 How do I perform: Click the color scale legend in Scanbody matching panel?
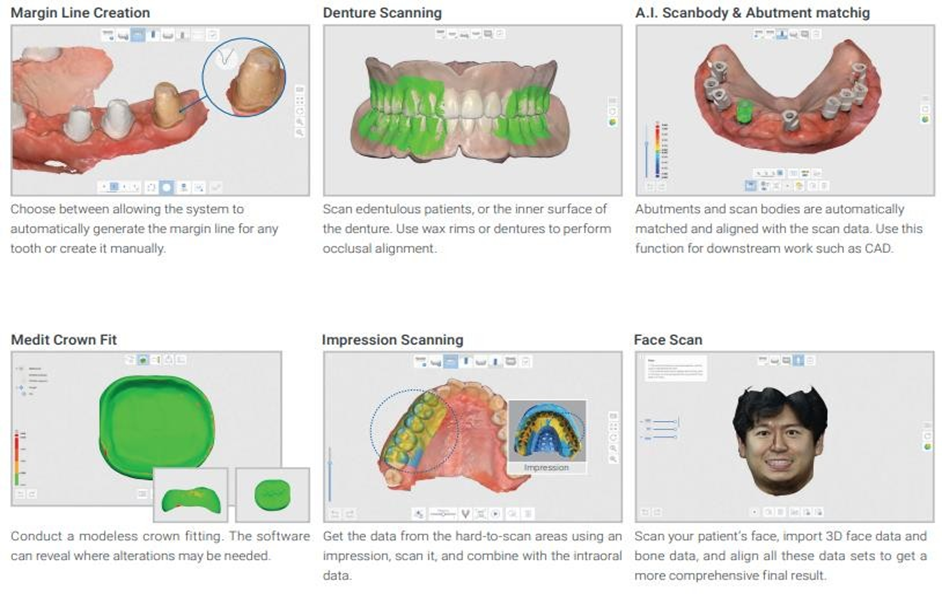[x=656, y=148]
